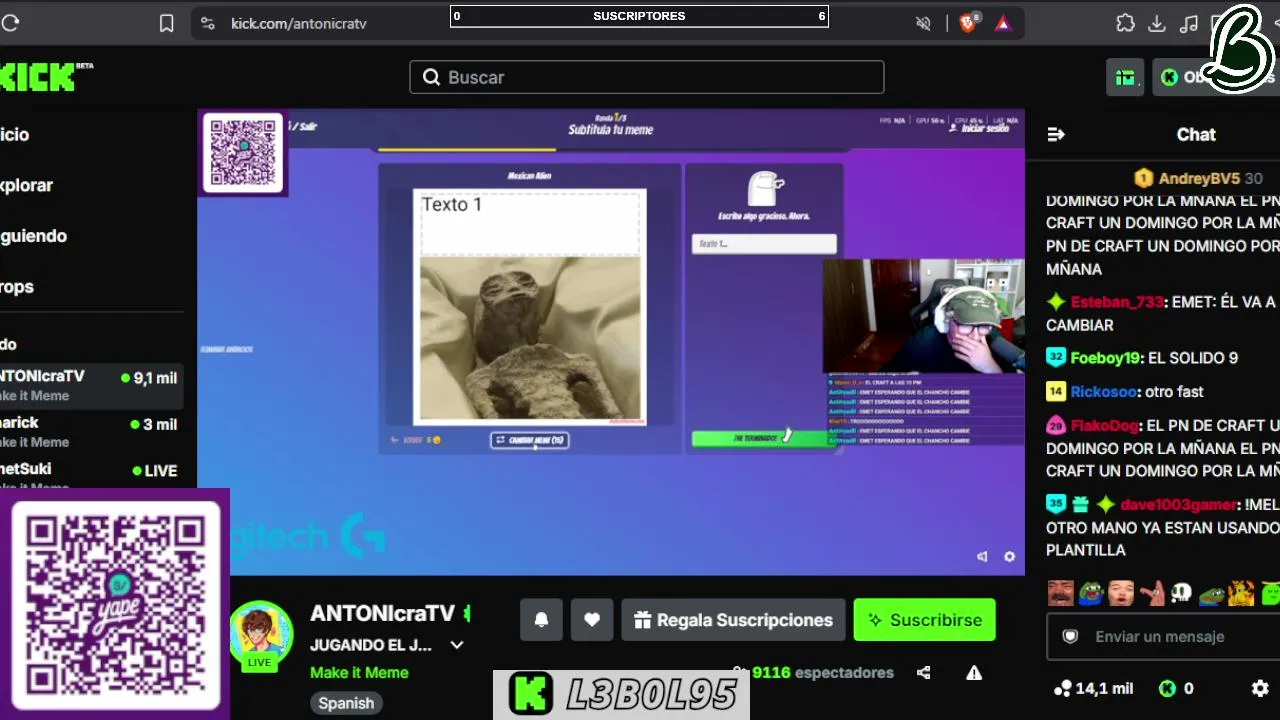Screen dimensions: 1280x720
Task: Open the site settings icon beside the URL
Action: (208, 23)
